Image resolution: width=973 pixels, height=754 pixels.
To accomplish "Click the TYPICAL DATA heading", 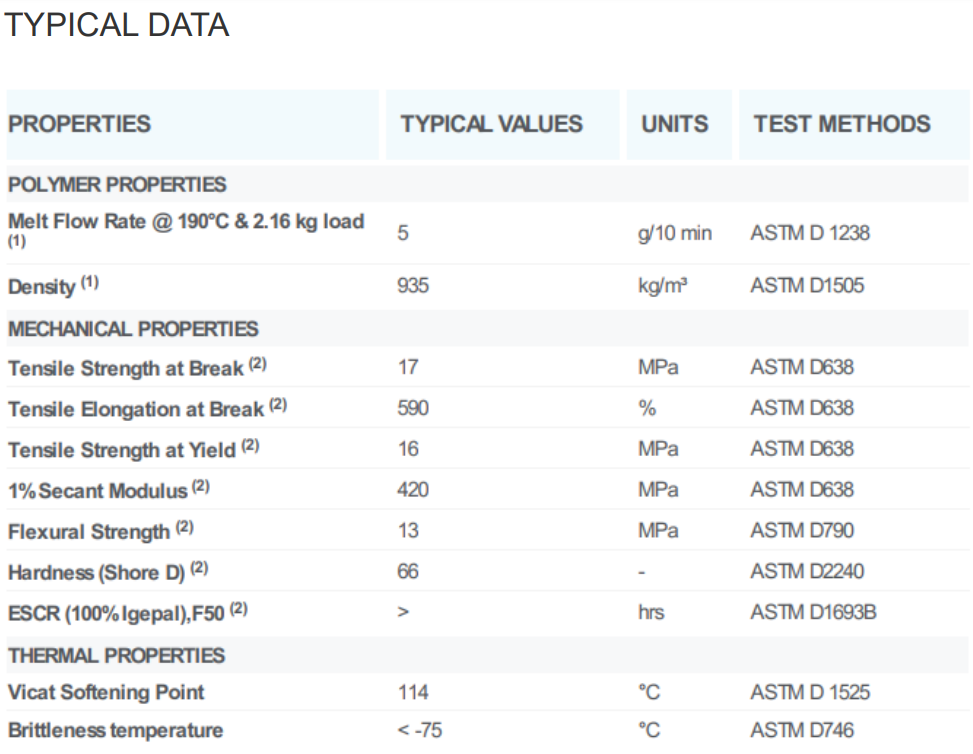I will (x=117, y=25).
